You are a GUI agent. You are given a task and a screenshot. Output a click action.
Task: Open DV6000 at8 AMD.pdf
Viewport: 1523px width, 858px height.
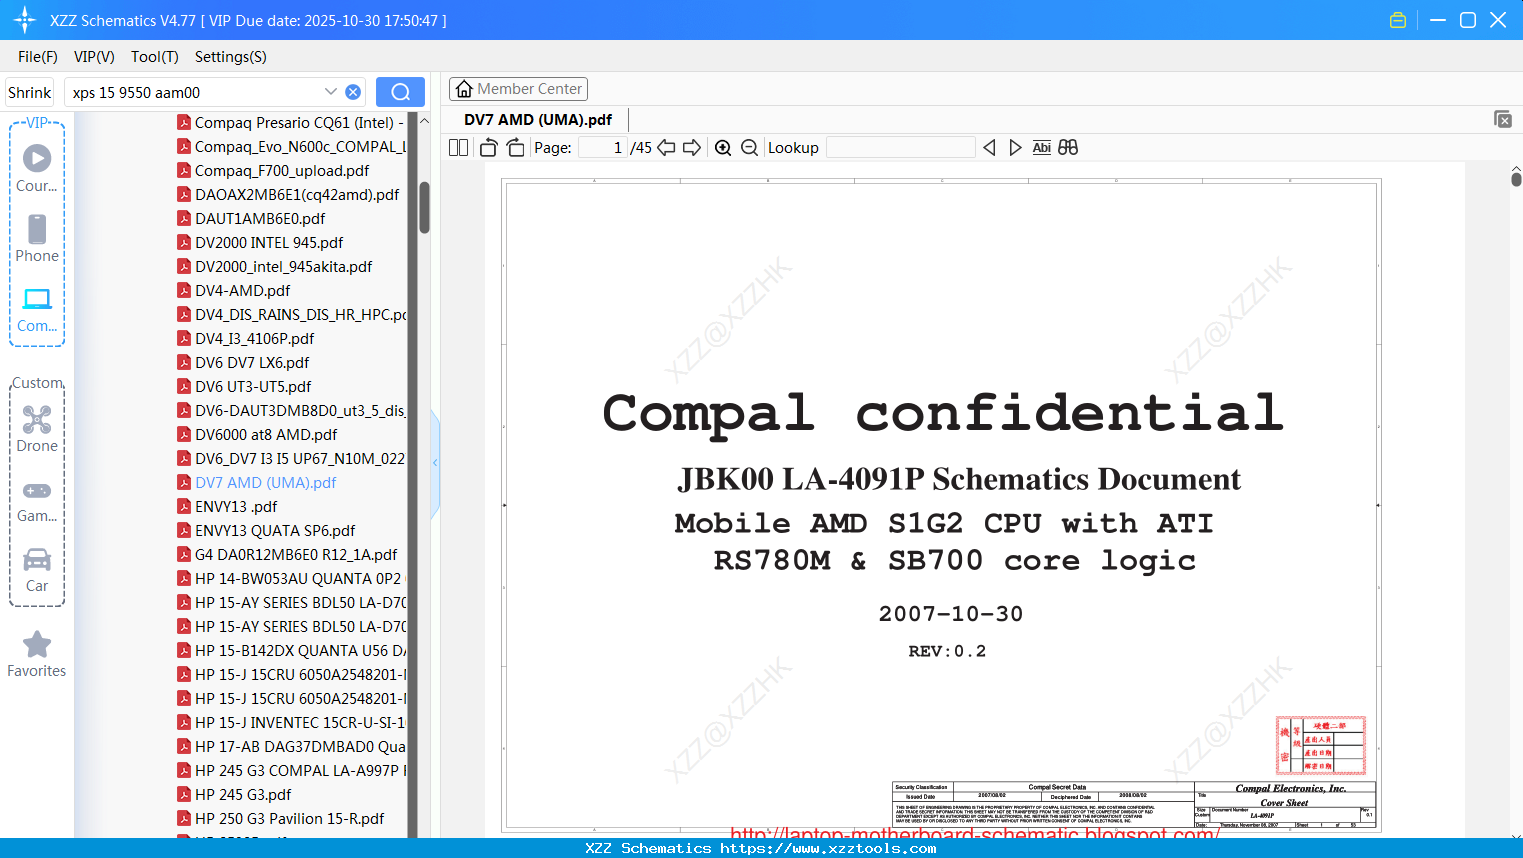point(258,435)
